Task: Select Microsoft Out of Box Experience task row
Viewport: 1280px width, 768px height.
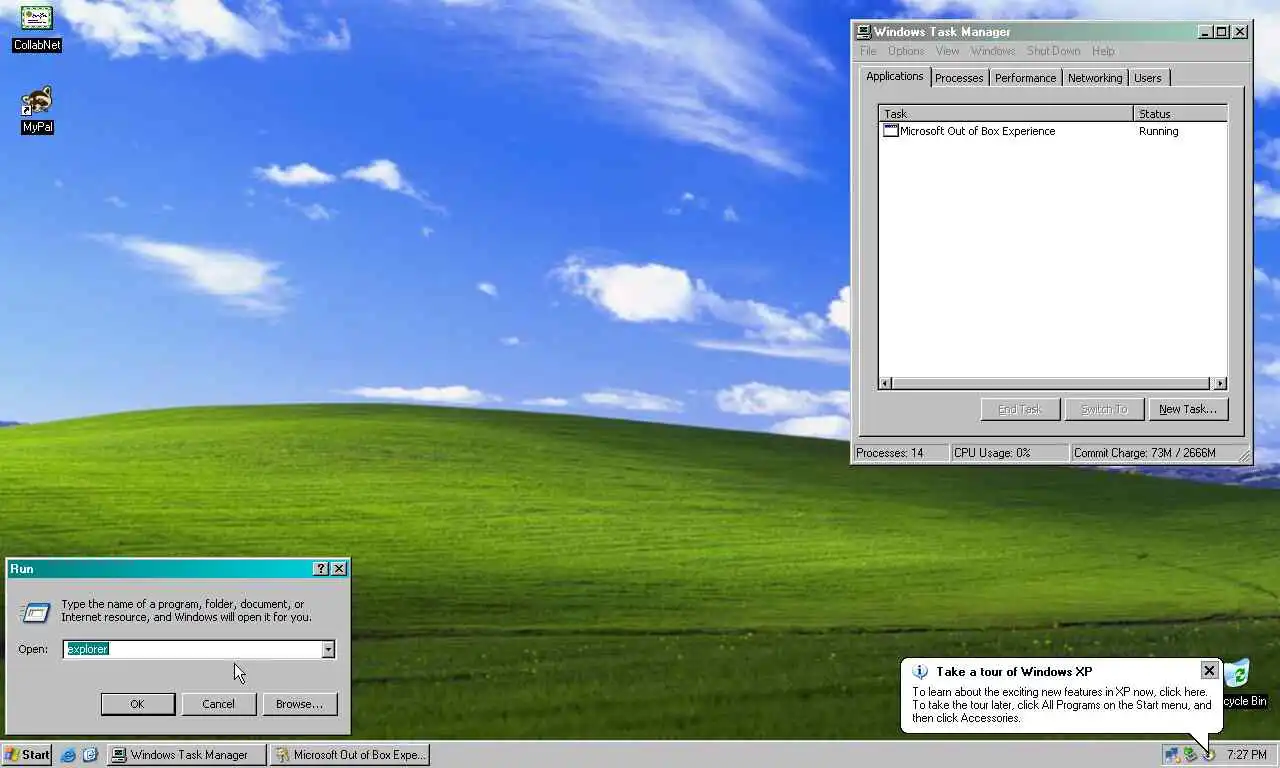Action: (1052, 131)
